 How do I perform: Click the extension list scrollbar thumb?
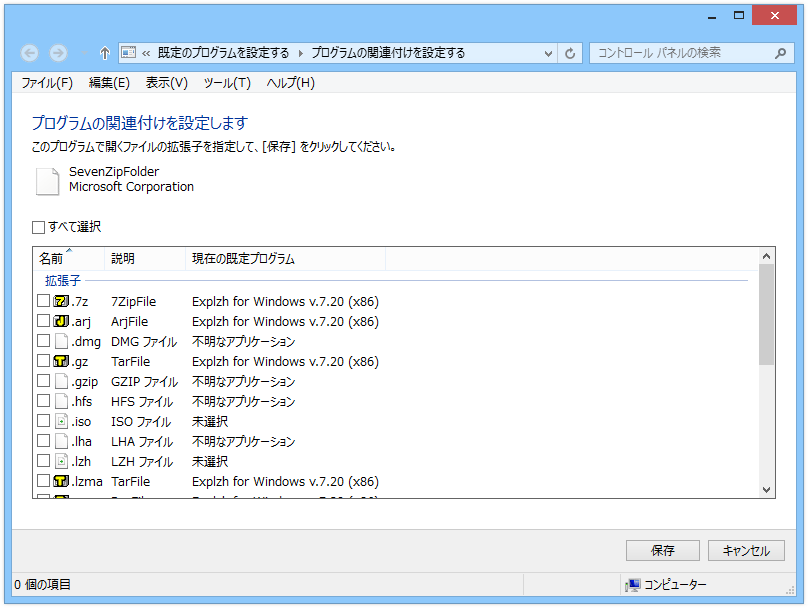point(766,315)
